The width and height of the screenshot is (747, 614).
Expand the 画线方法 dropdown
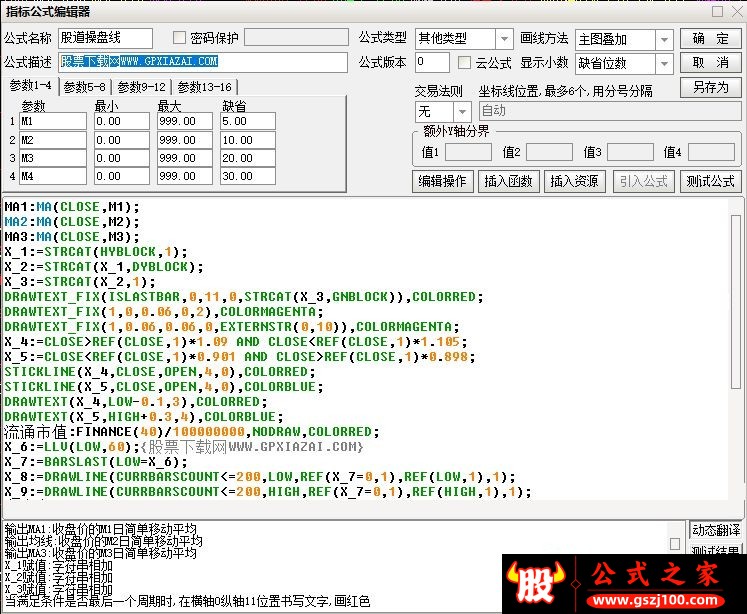(x=664, y=40)
